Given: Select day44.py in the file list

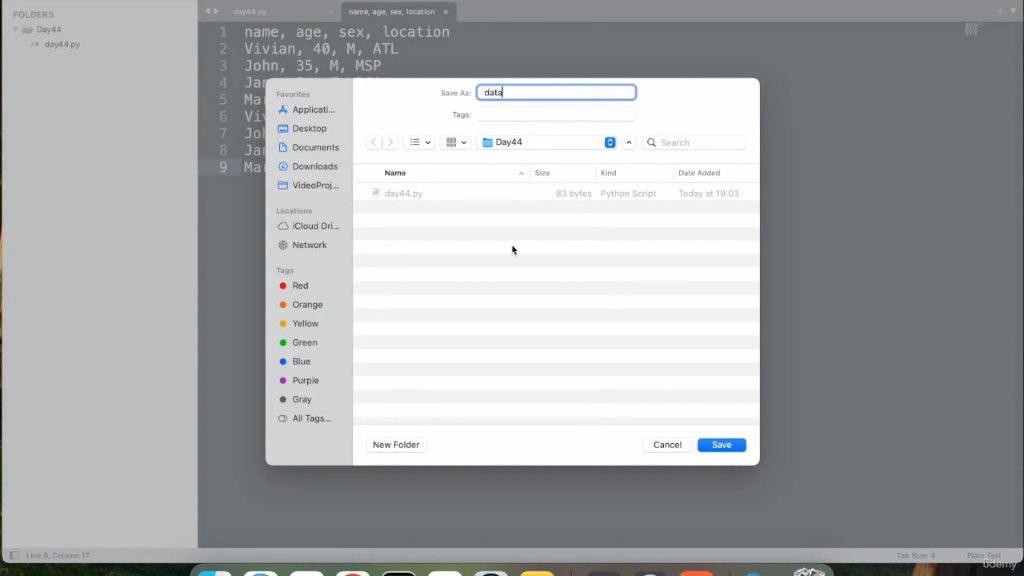Looking at the screenshot, I should click(x=556, y=193).
